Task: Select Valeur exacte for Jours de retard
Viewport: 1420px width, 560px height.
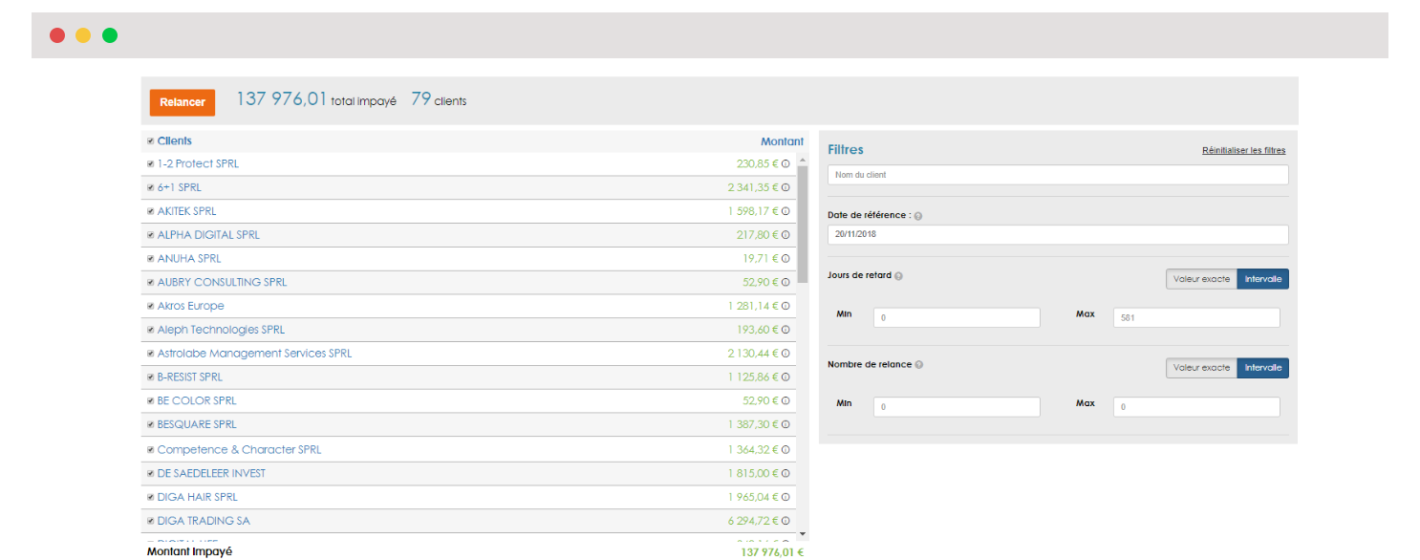Action: click(x=1201, y=279)
